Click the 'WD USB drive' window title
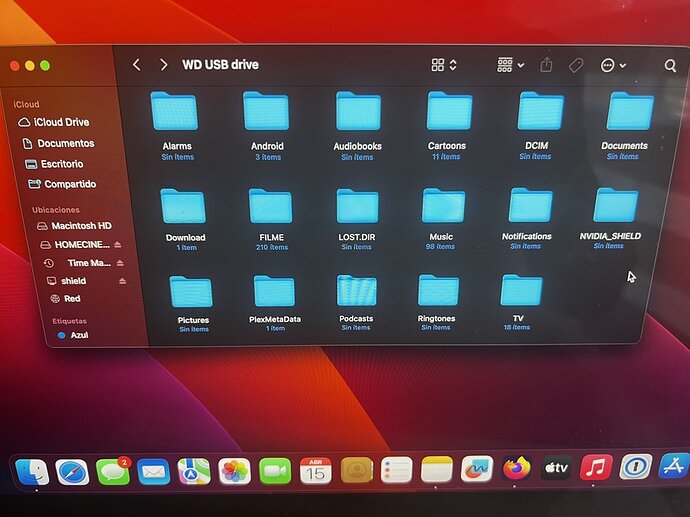The image size is (690, 517). 220,65
